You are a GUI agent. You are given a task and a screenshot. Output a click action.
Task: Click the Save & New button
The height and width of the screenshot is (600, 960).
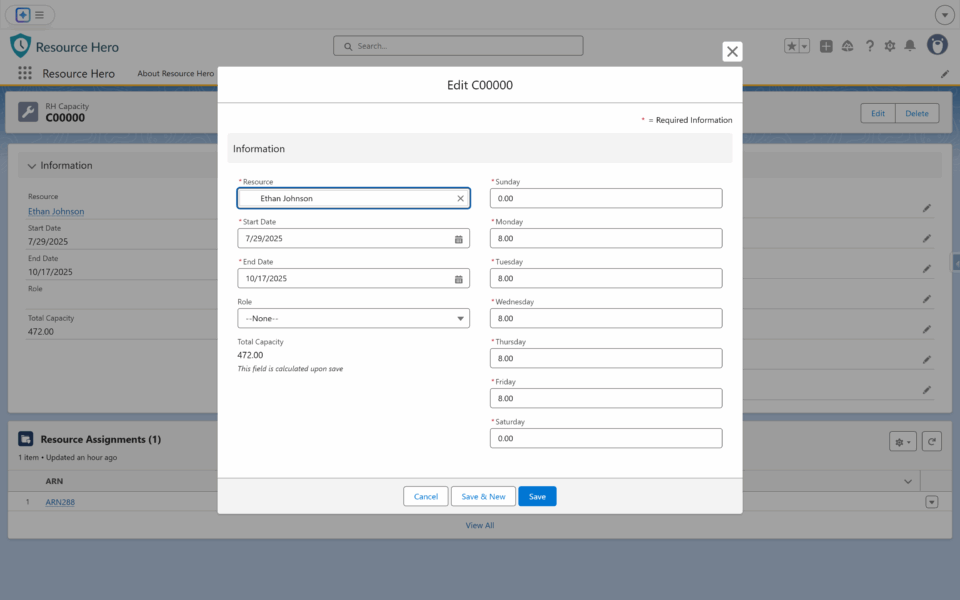click(x=483, y=497)
